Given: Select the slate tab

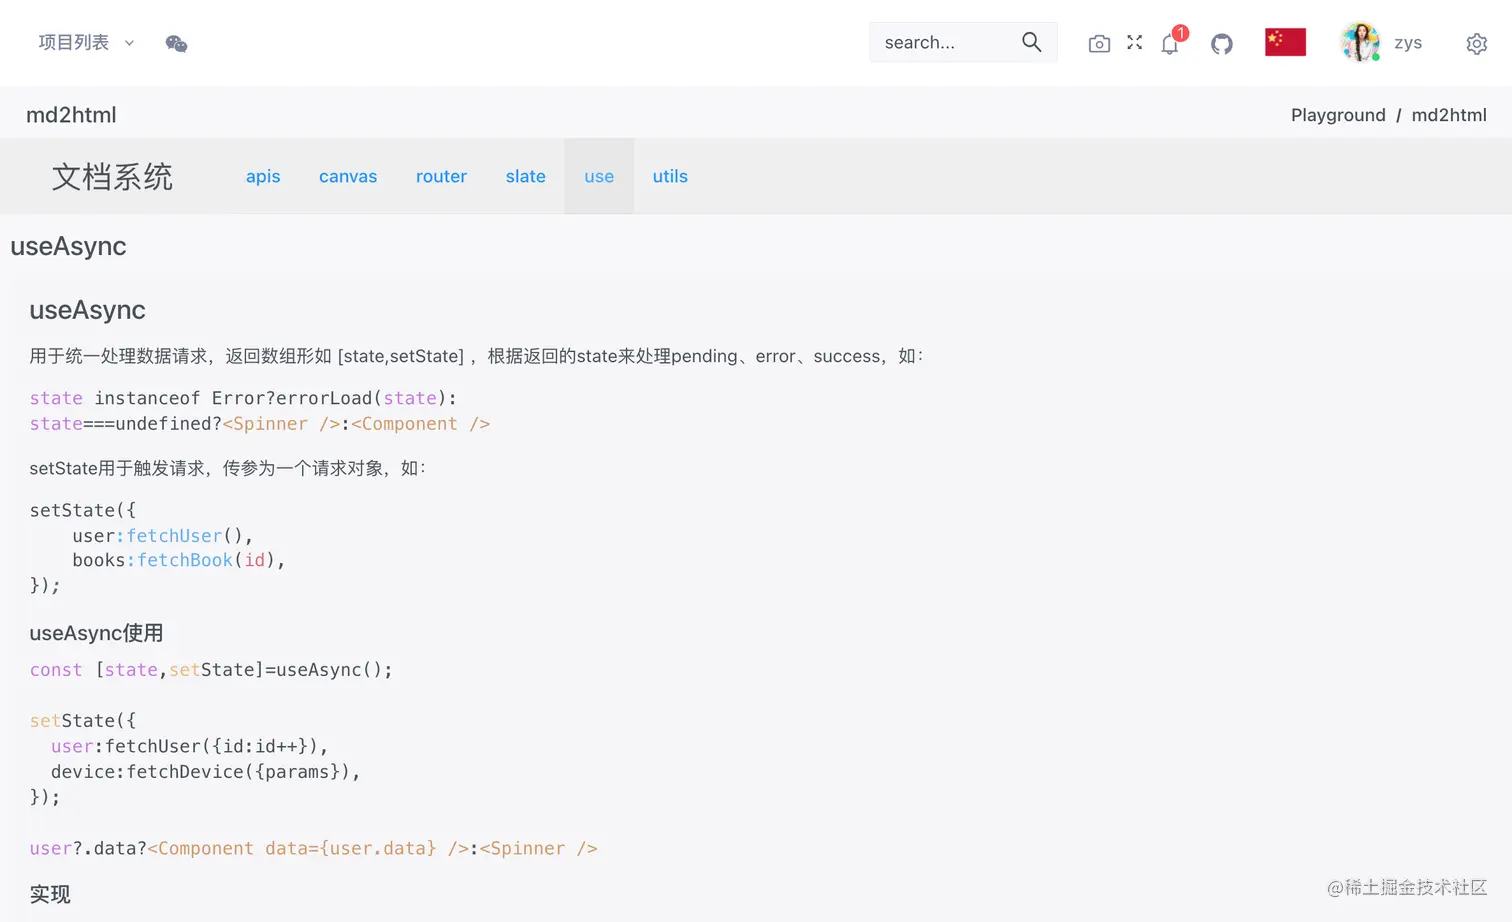Looking at the screenshot, I should click(525, 176).
